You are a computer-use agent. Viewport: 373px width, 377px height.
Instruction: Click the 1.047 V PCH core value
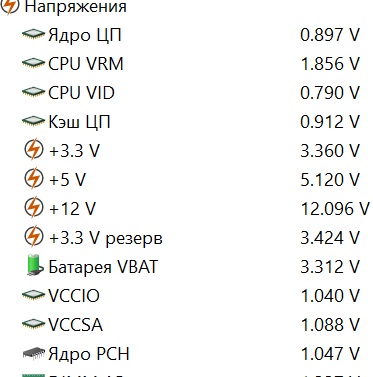click(x=330, y=354)
